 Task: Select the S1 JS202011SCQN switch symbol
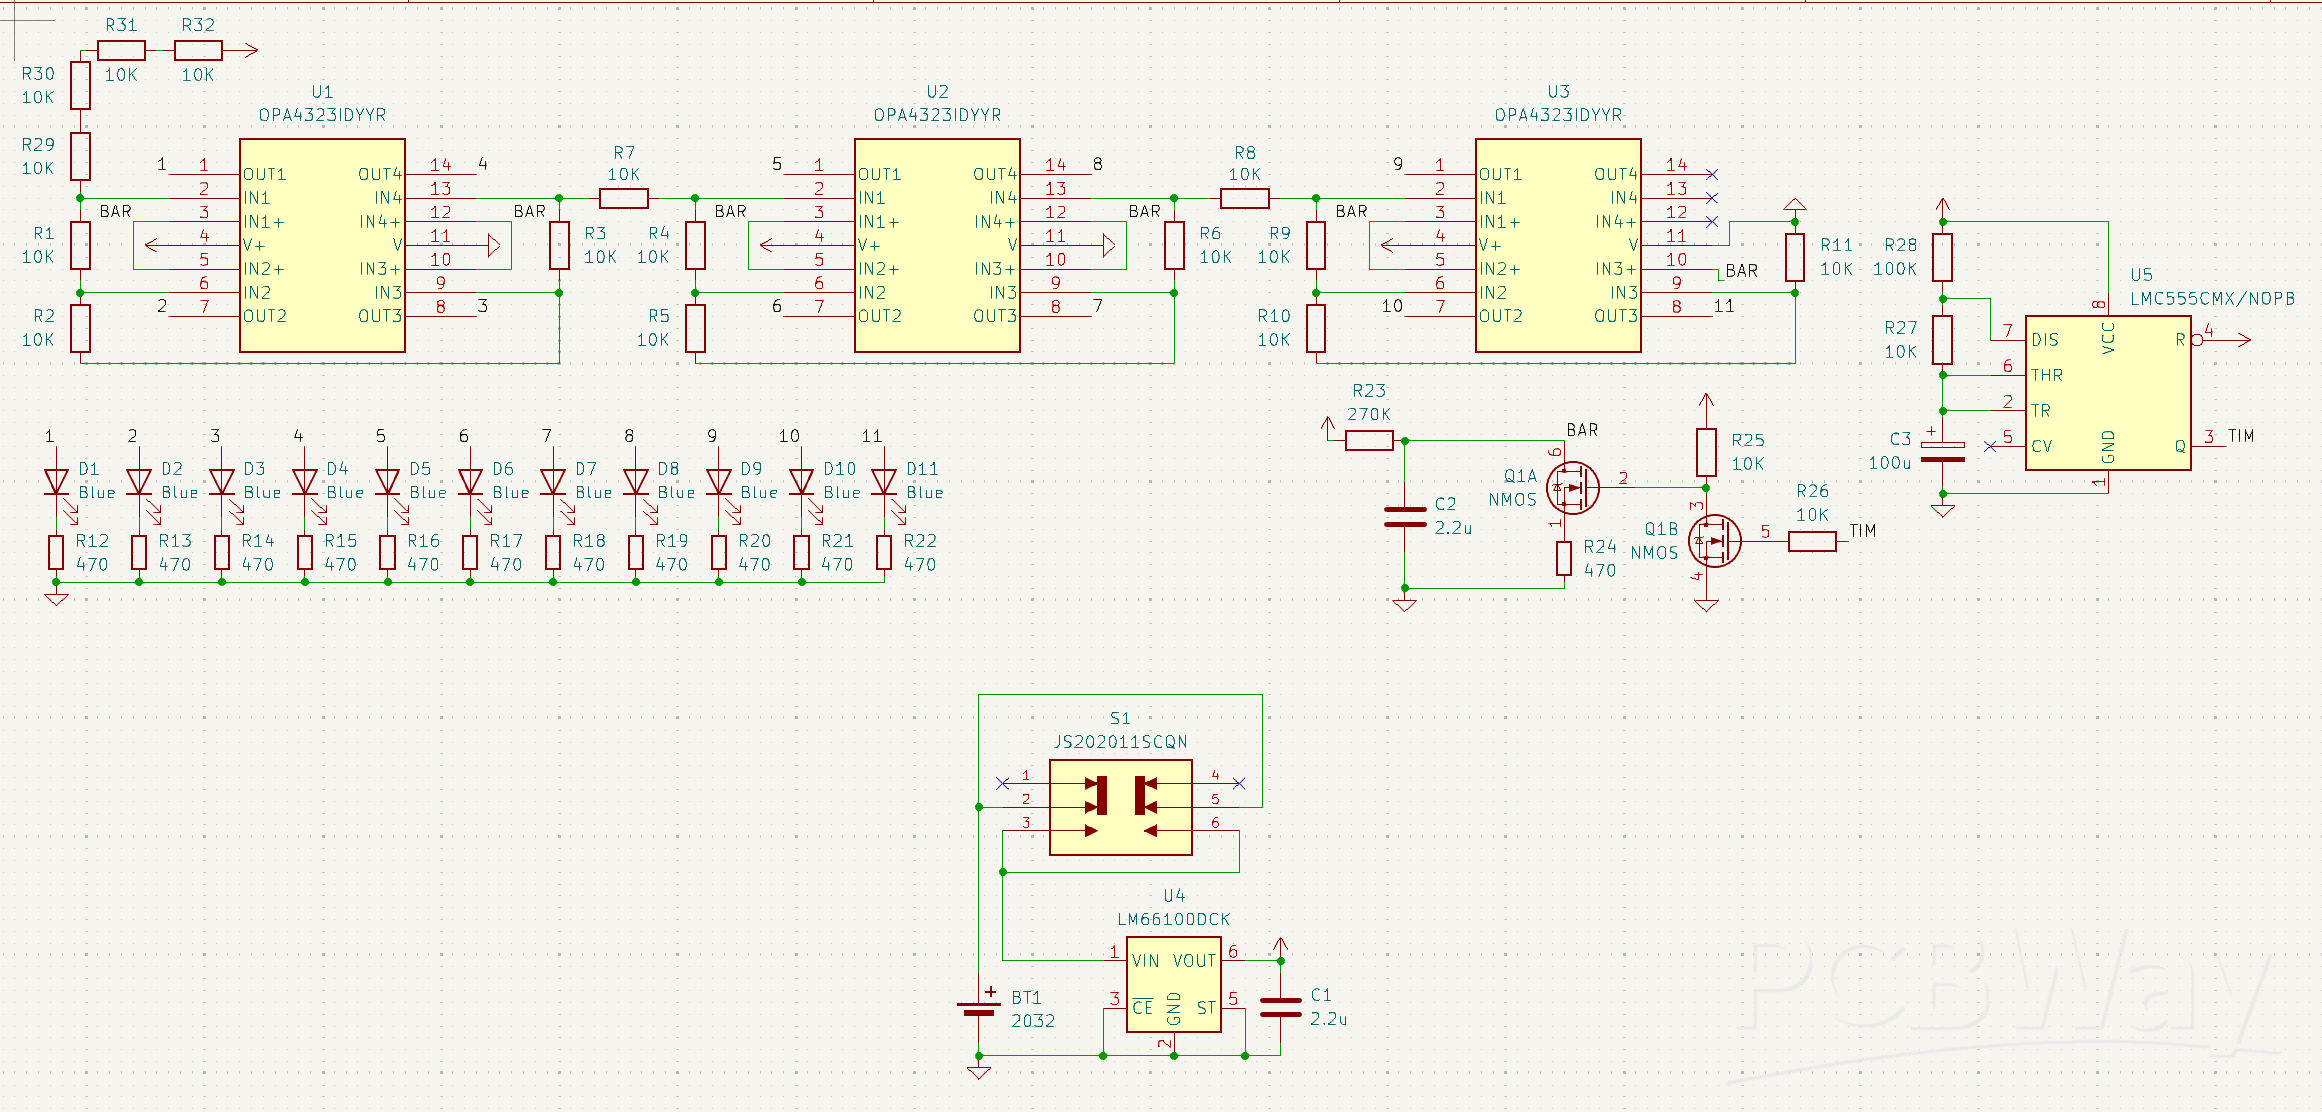click(1120, 807)
